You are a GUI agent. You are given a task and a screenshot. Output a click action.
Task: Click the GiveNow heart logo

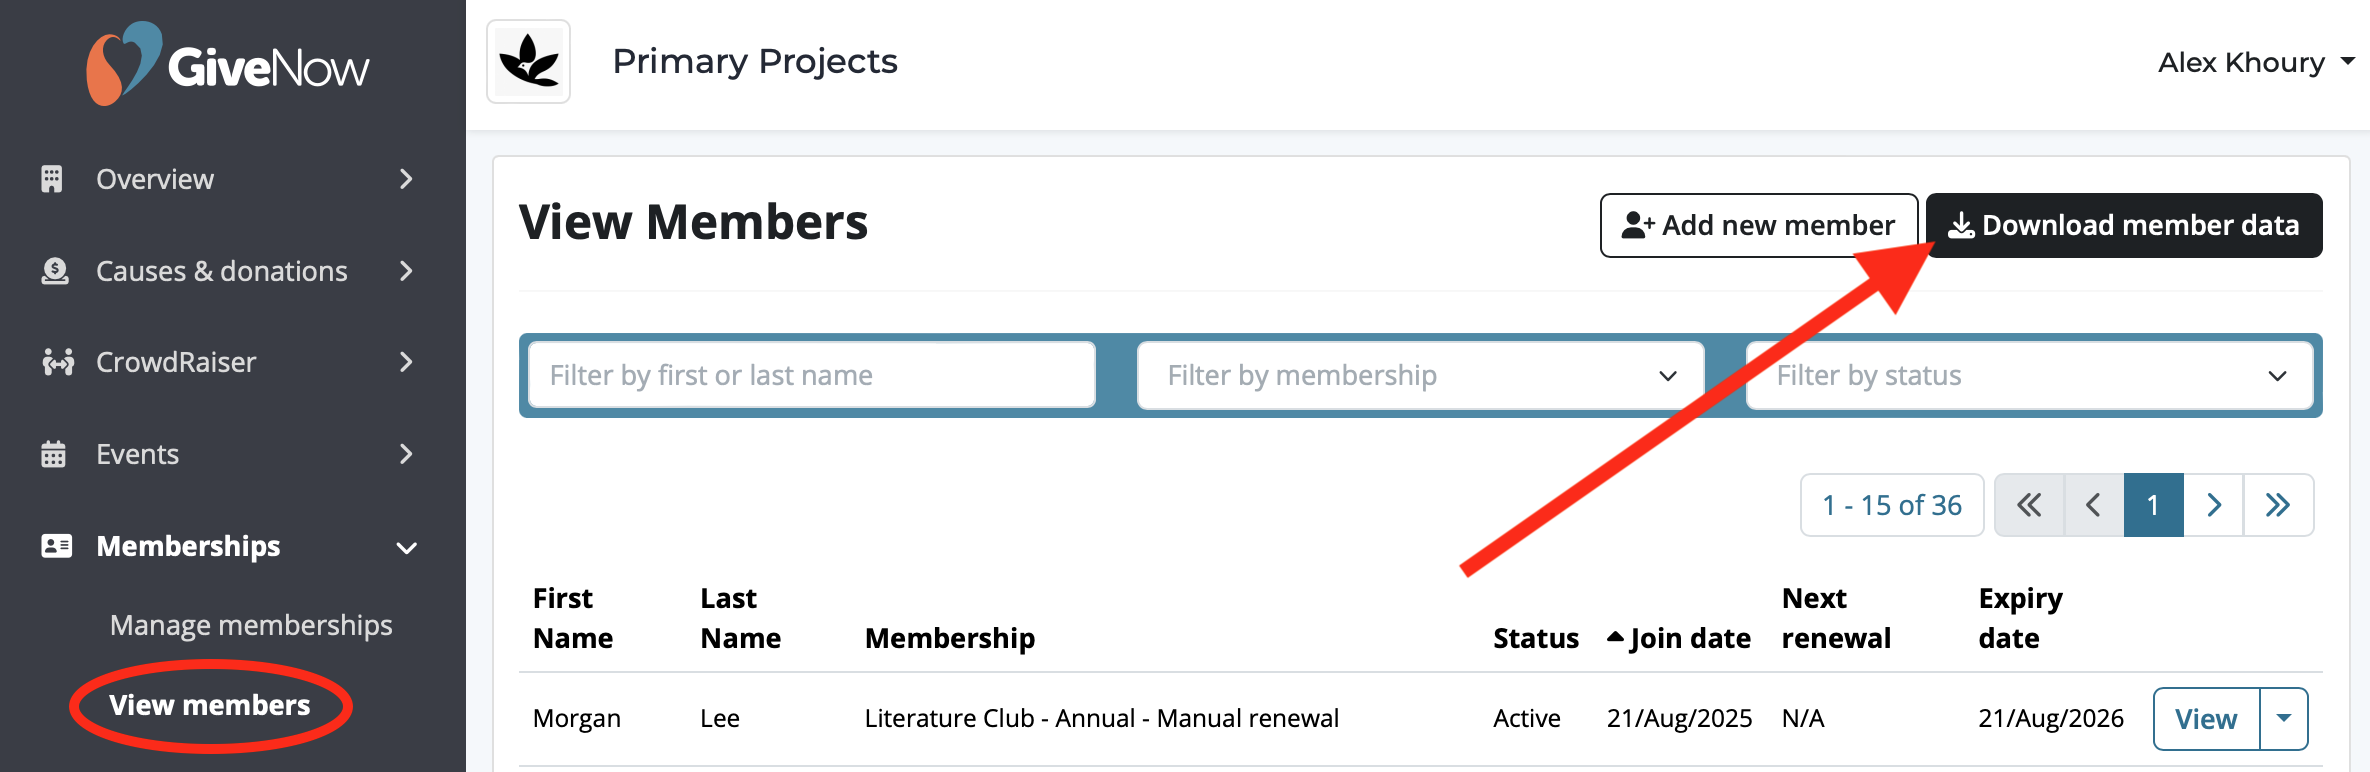pos(125,62)
